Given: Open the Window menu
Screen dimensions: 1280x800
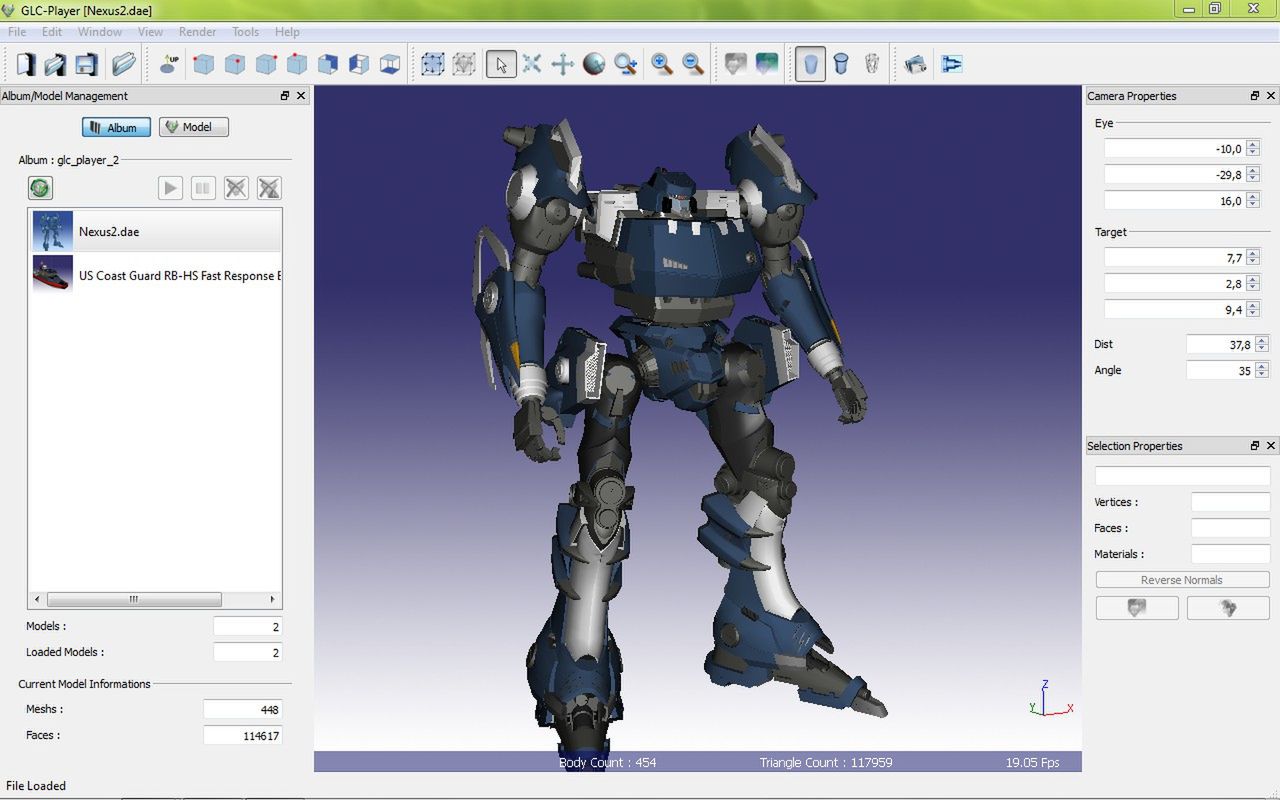Looking at the screenshot, I should tap(100, 32).
